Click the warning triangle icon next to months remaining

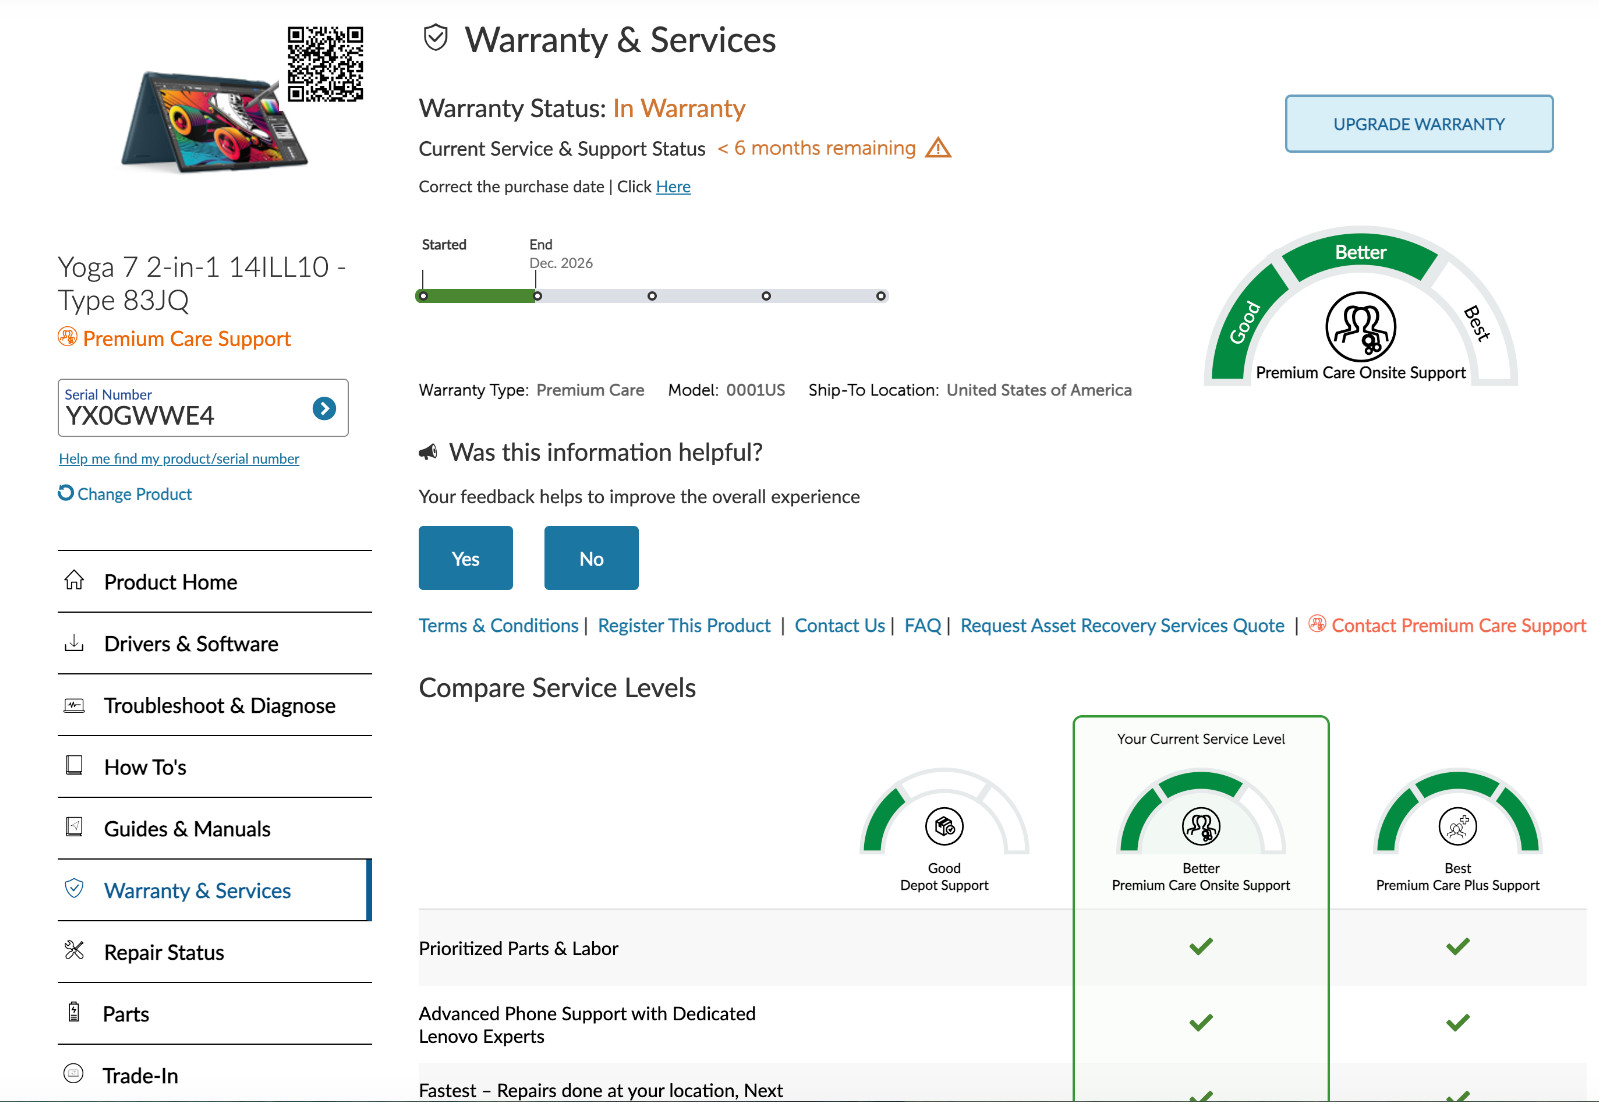(x=938, y=148)
